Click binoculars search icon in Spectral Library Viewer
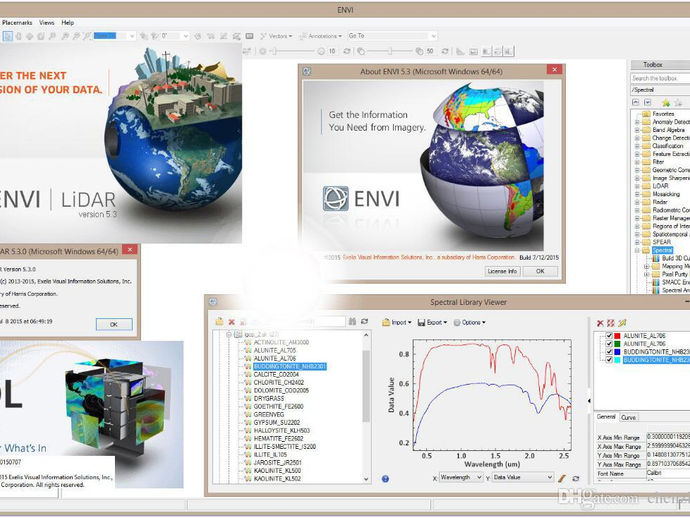This screenshot has width=690, height=518. tap(352, 322)
